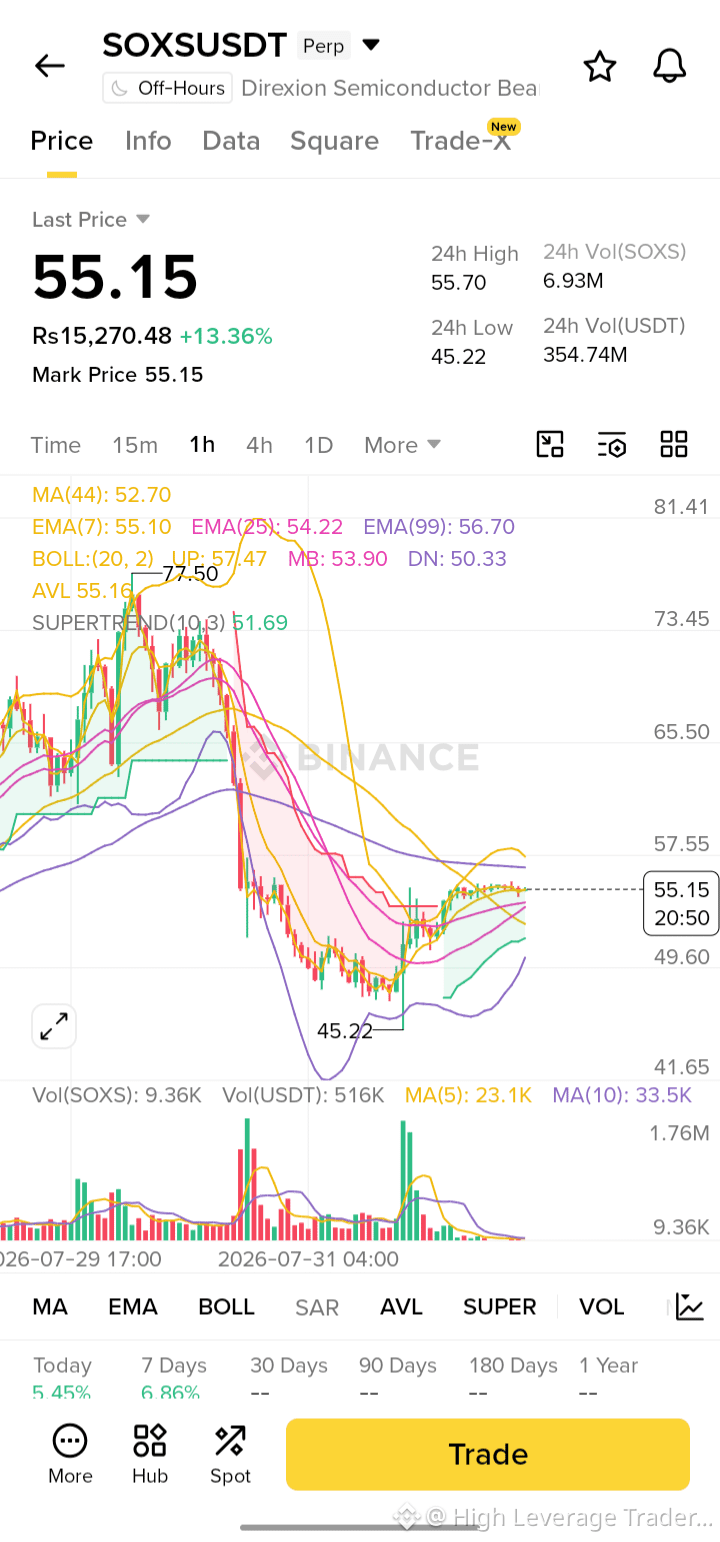
Task: Open price alert bell icon
Action: [x=670, y=66]
